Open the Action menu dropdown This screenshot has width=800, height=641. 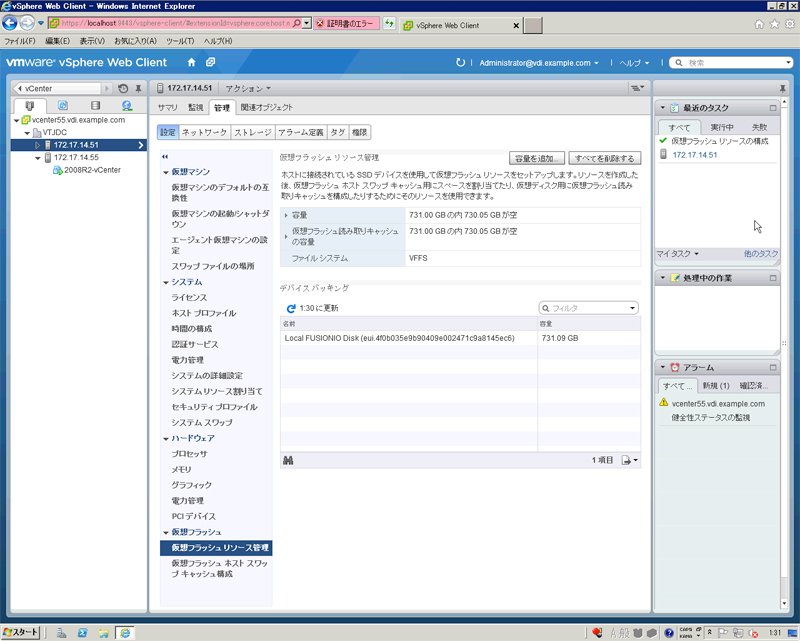point(248,88)
